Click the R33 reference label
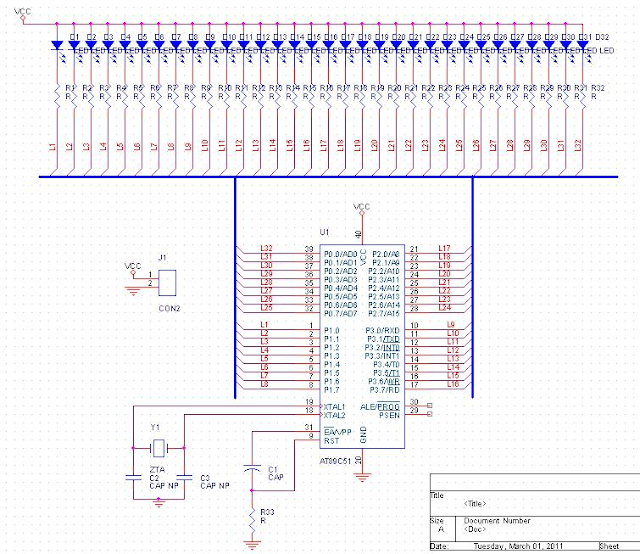The height and width of the screenshot is (554, 640). [x=267, y=512]
